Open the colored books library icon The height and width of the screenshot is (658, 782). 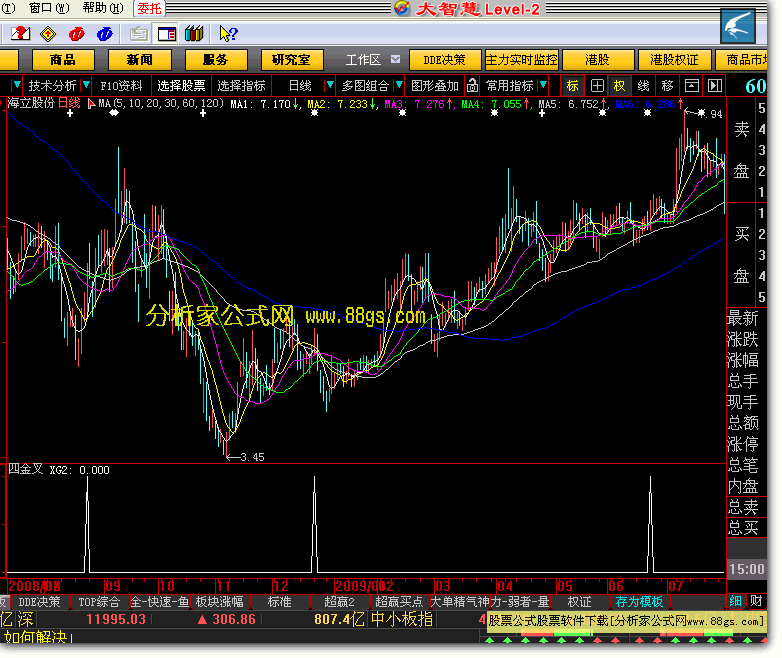[194, 33]
